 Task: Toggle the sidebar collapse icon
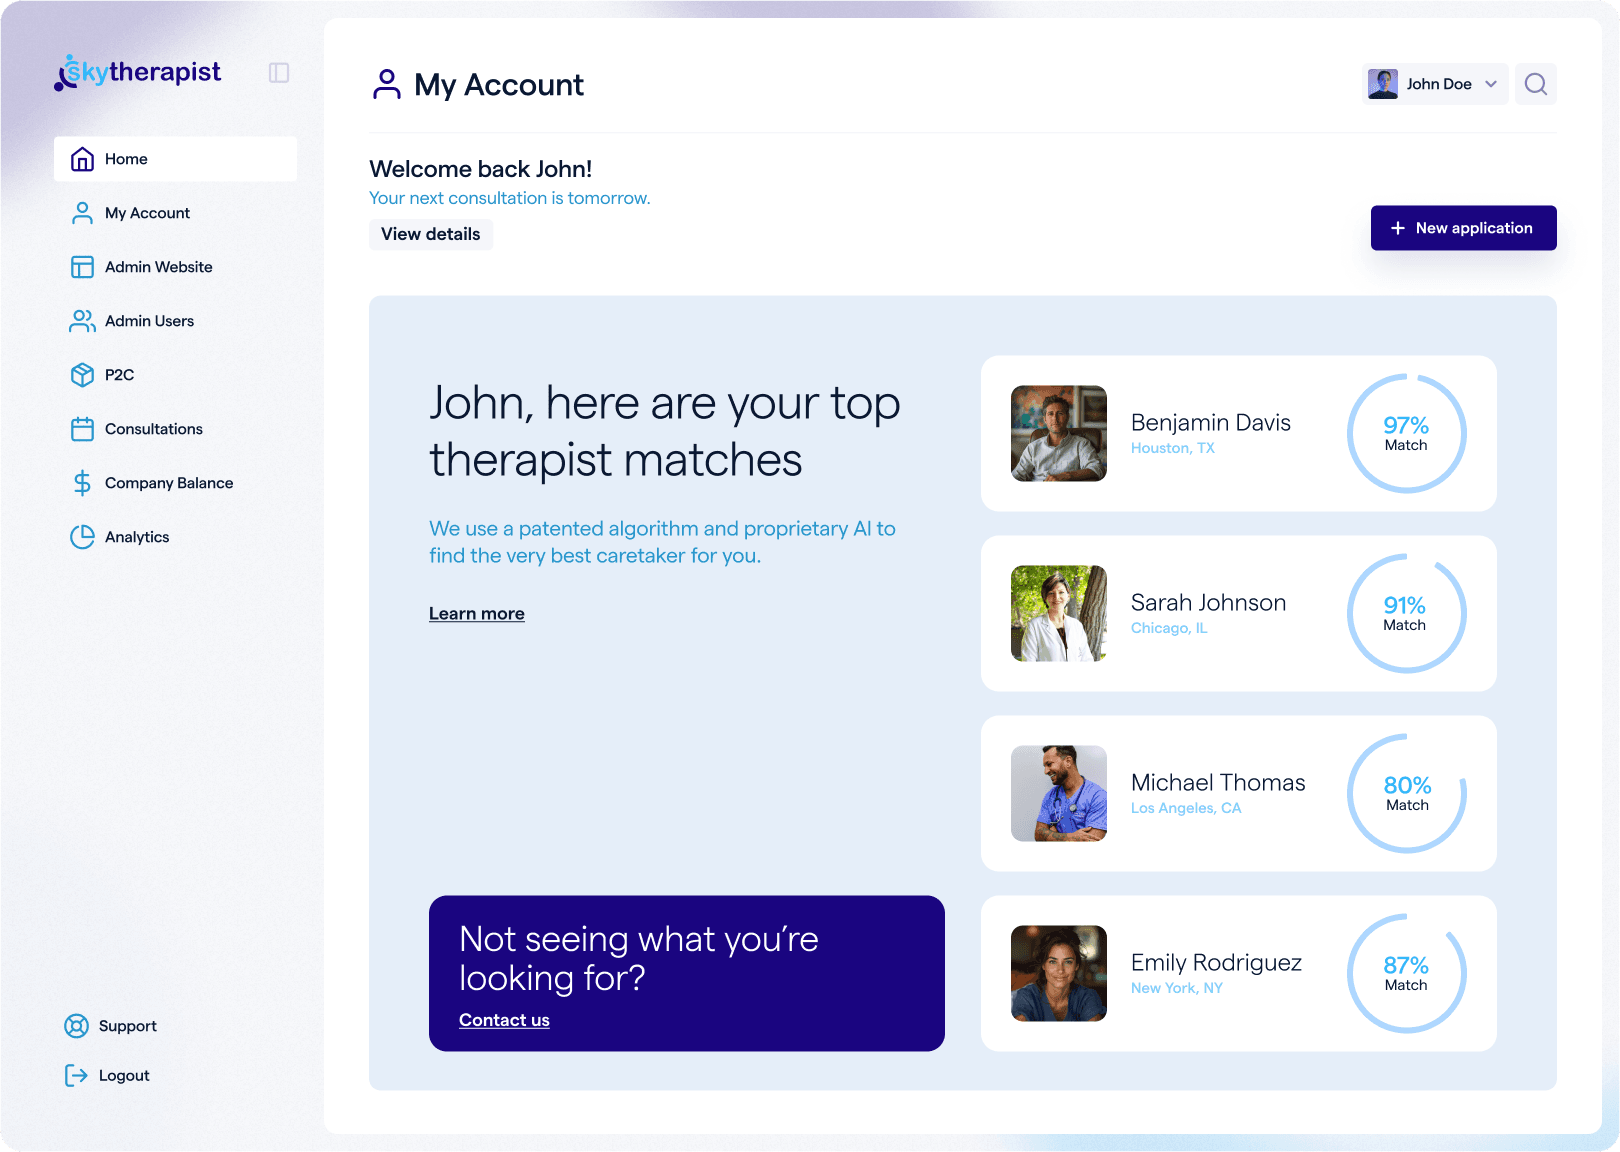279,73
